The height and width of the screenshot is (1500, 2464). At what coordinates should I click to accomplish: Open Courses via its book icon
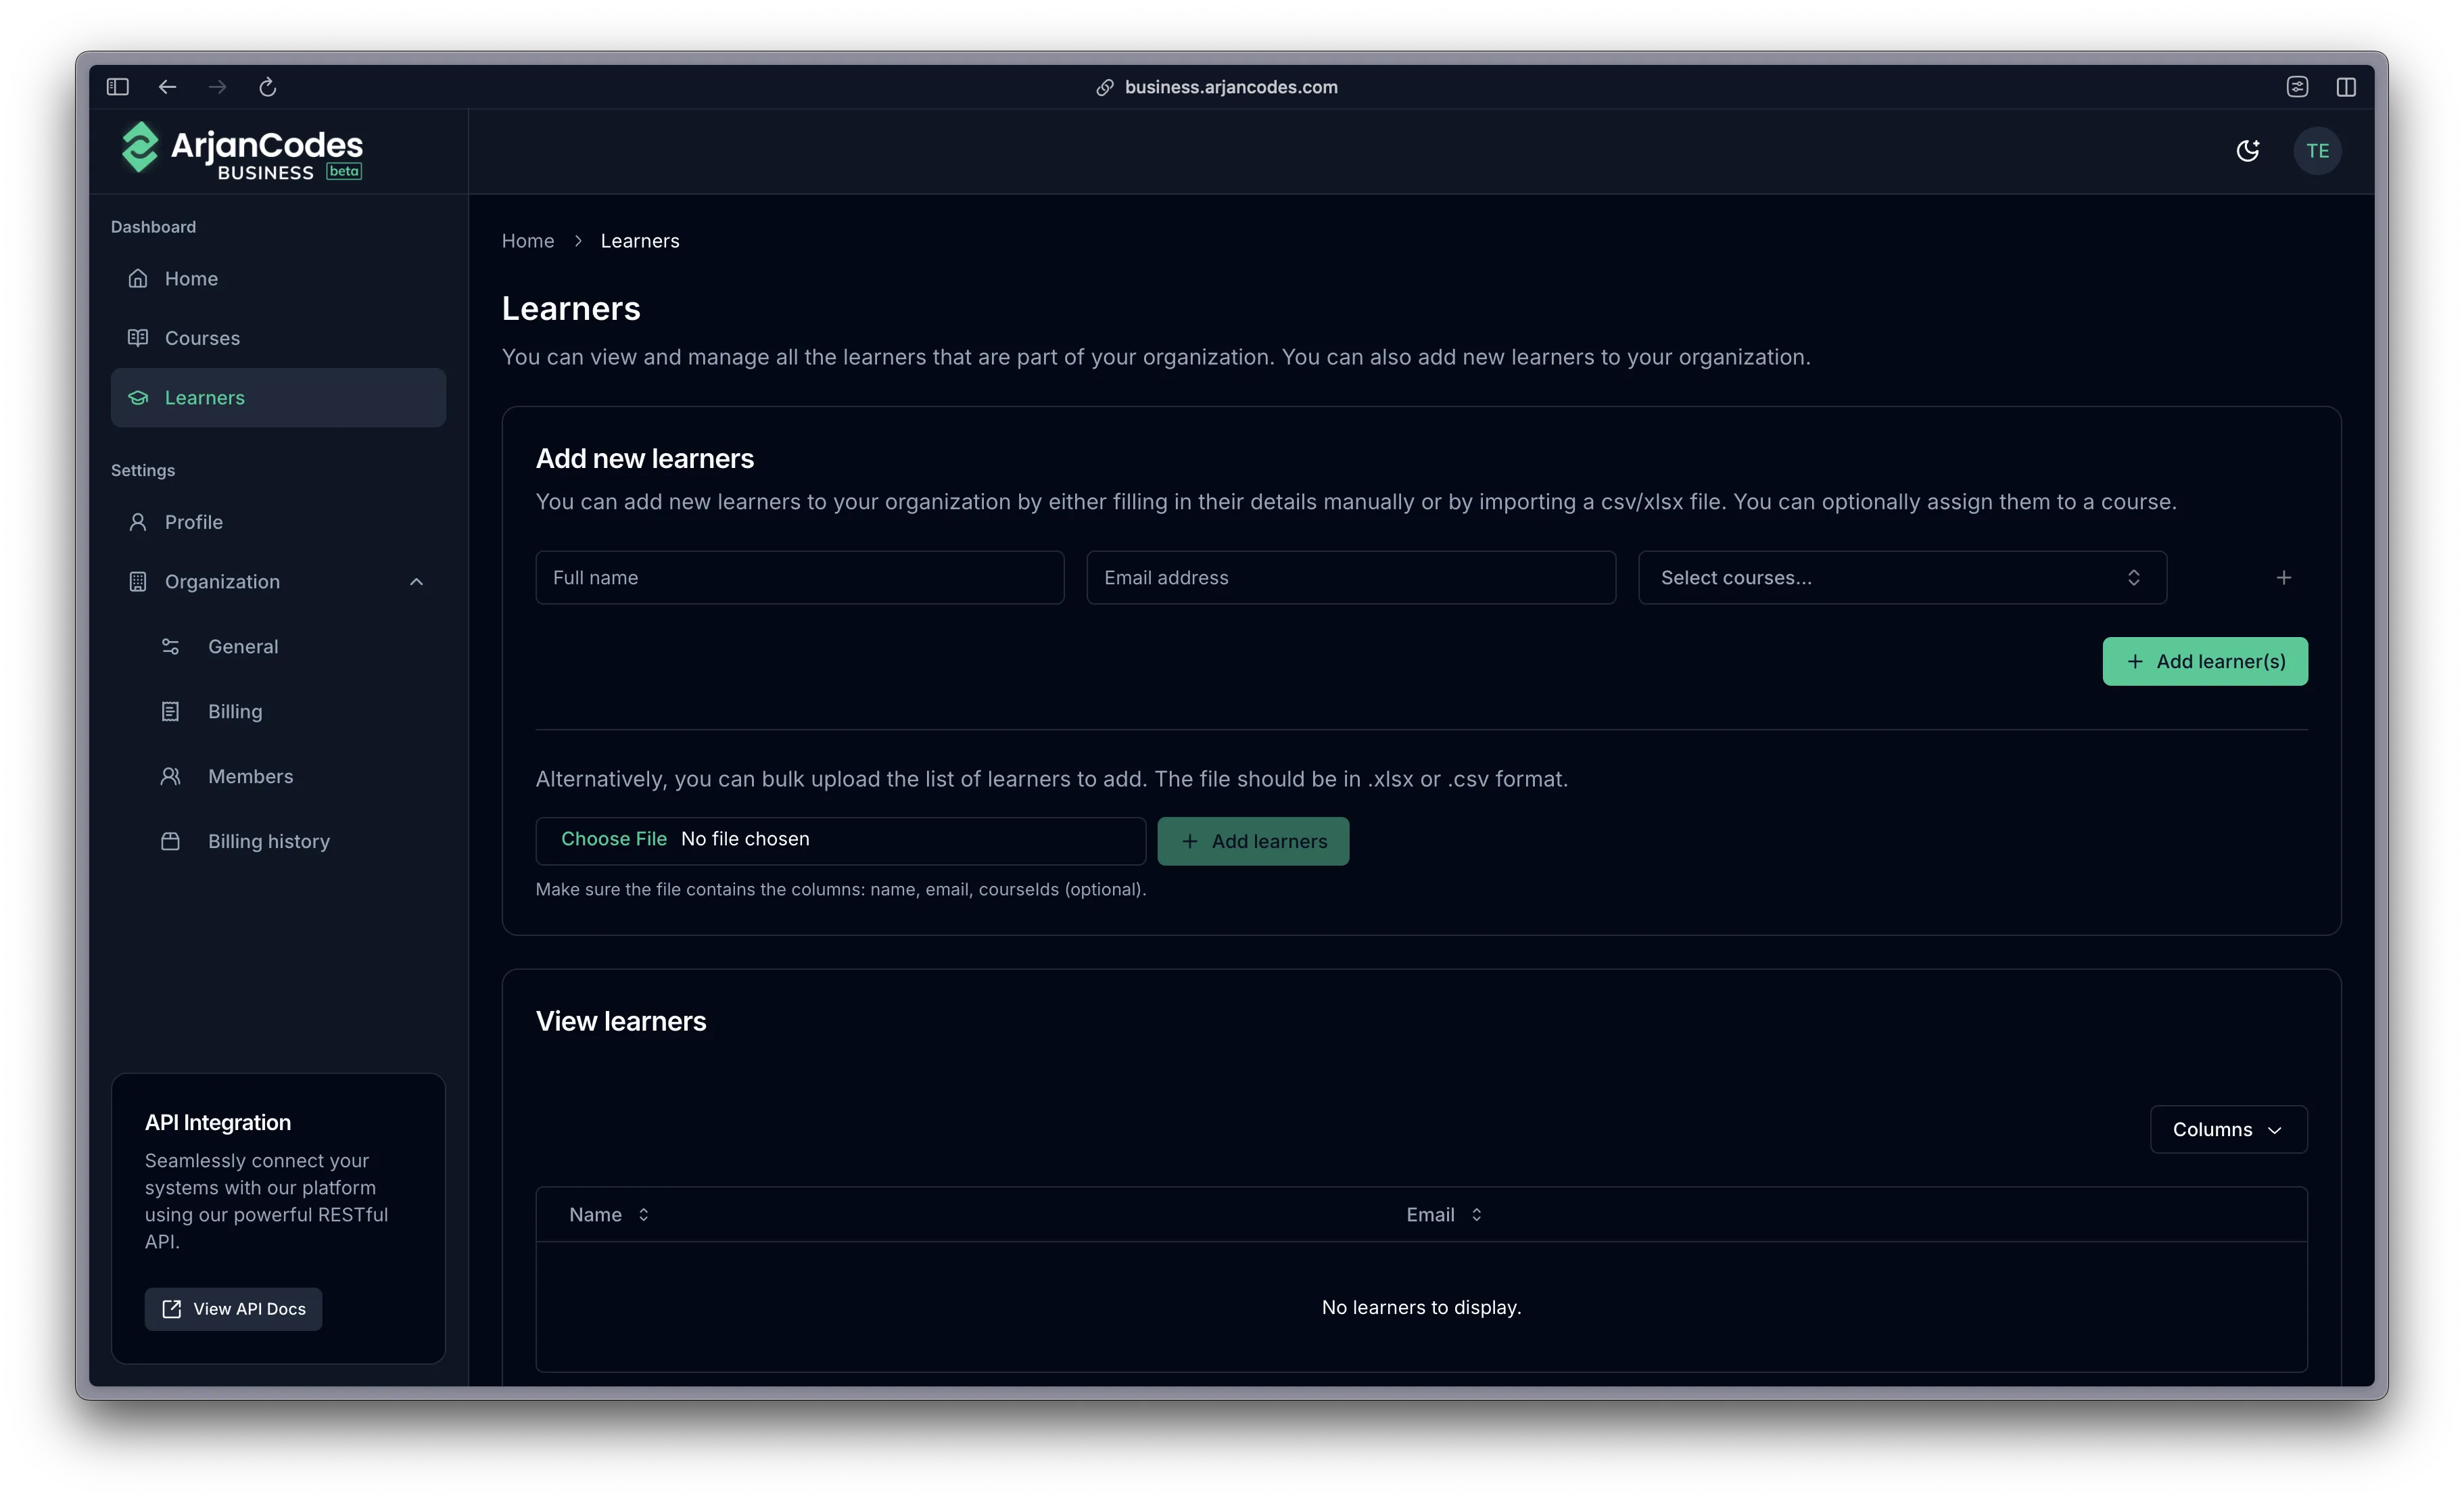(x=138, y=337)
